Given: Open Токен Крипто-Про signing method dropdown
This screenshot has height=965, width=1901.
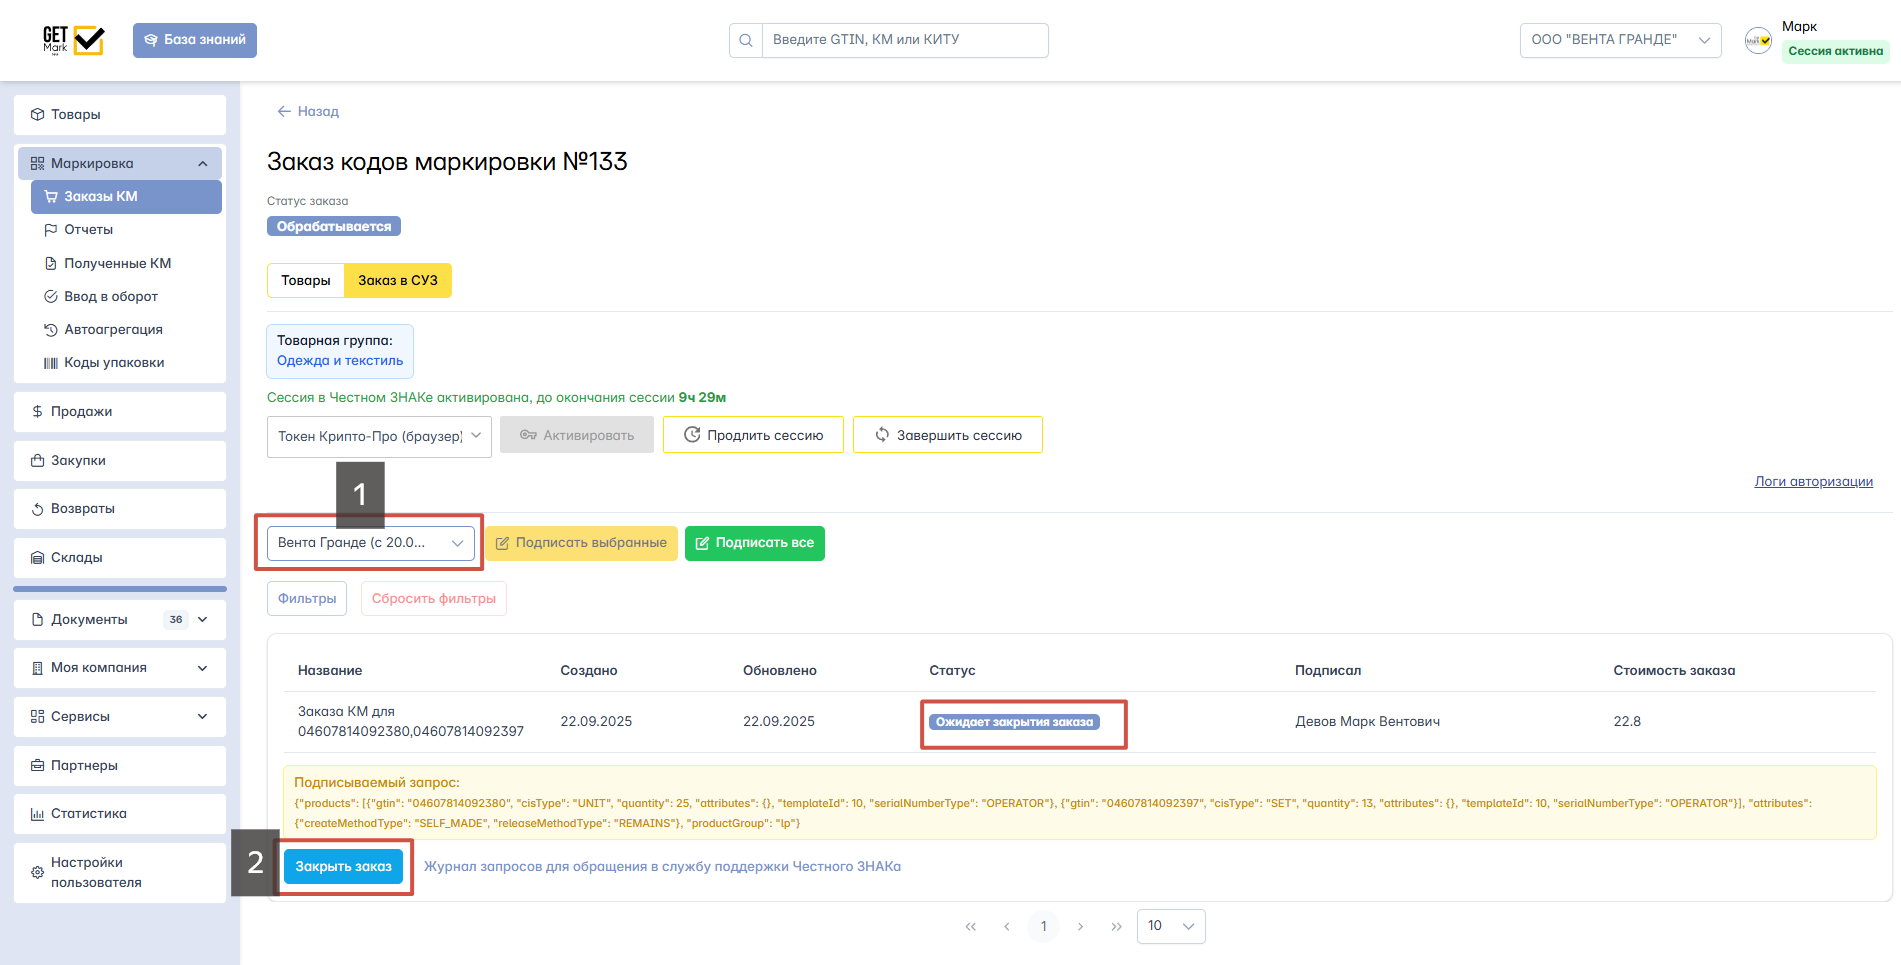Looking at the screenshot, I should 379,437.
